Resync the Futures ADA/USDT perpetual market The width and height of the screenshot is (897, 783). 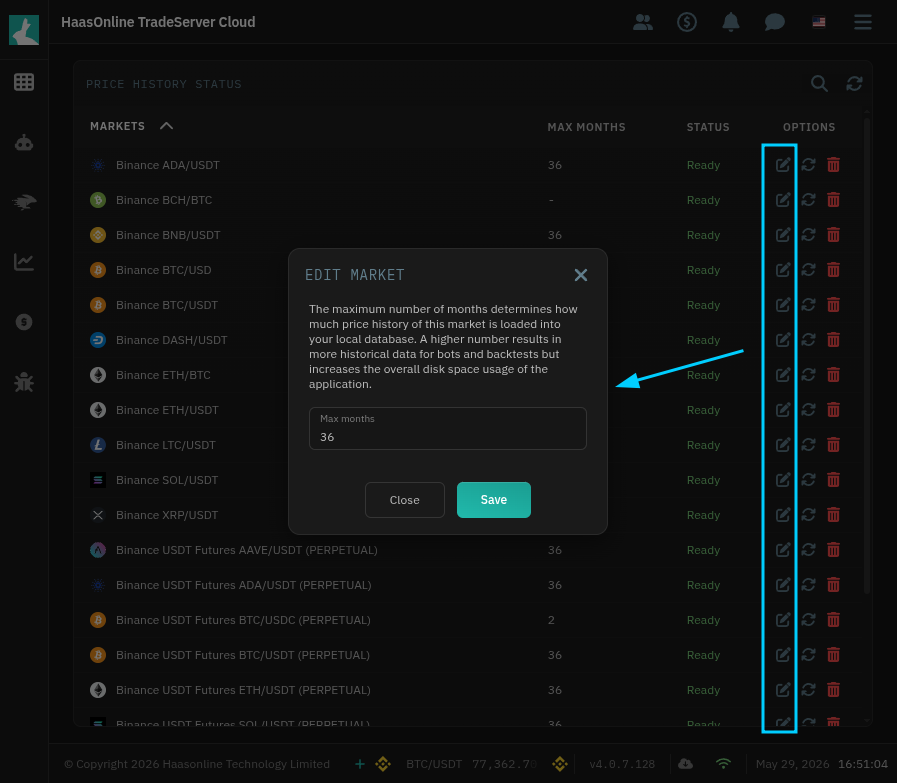tap(808, 585)
